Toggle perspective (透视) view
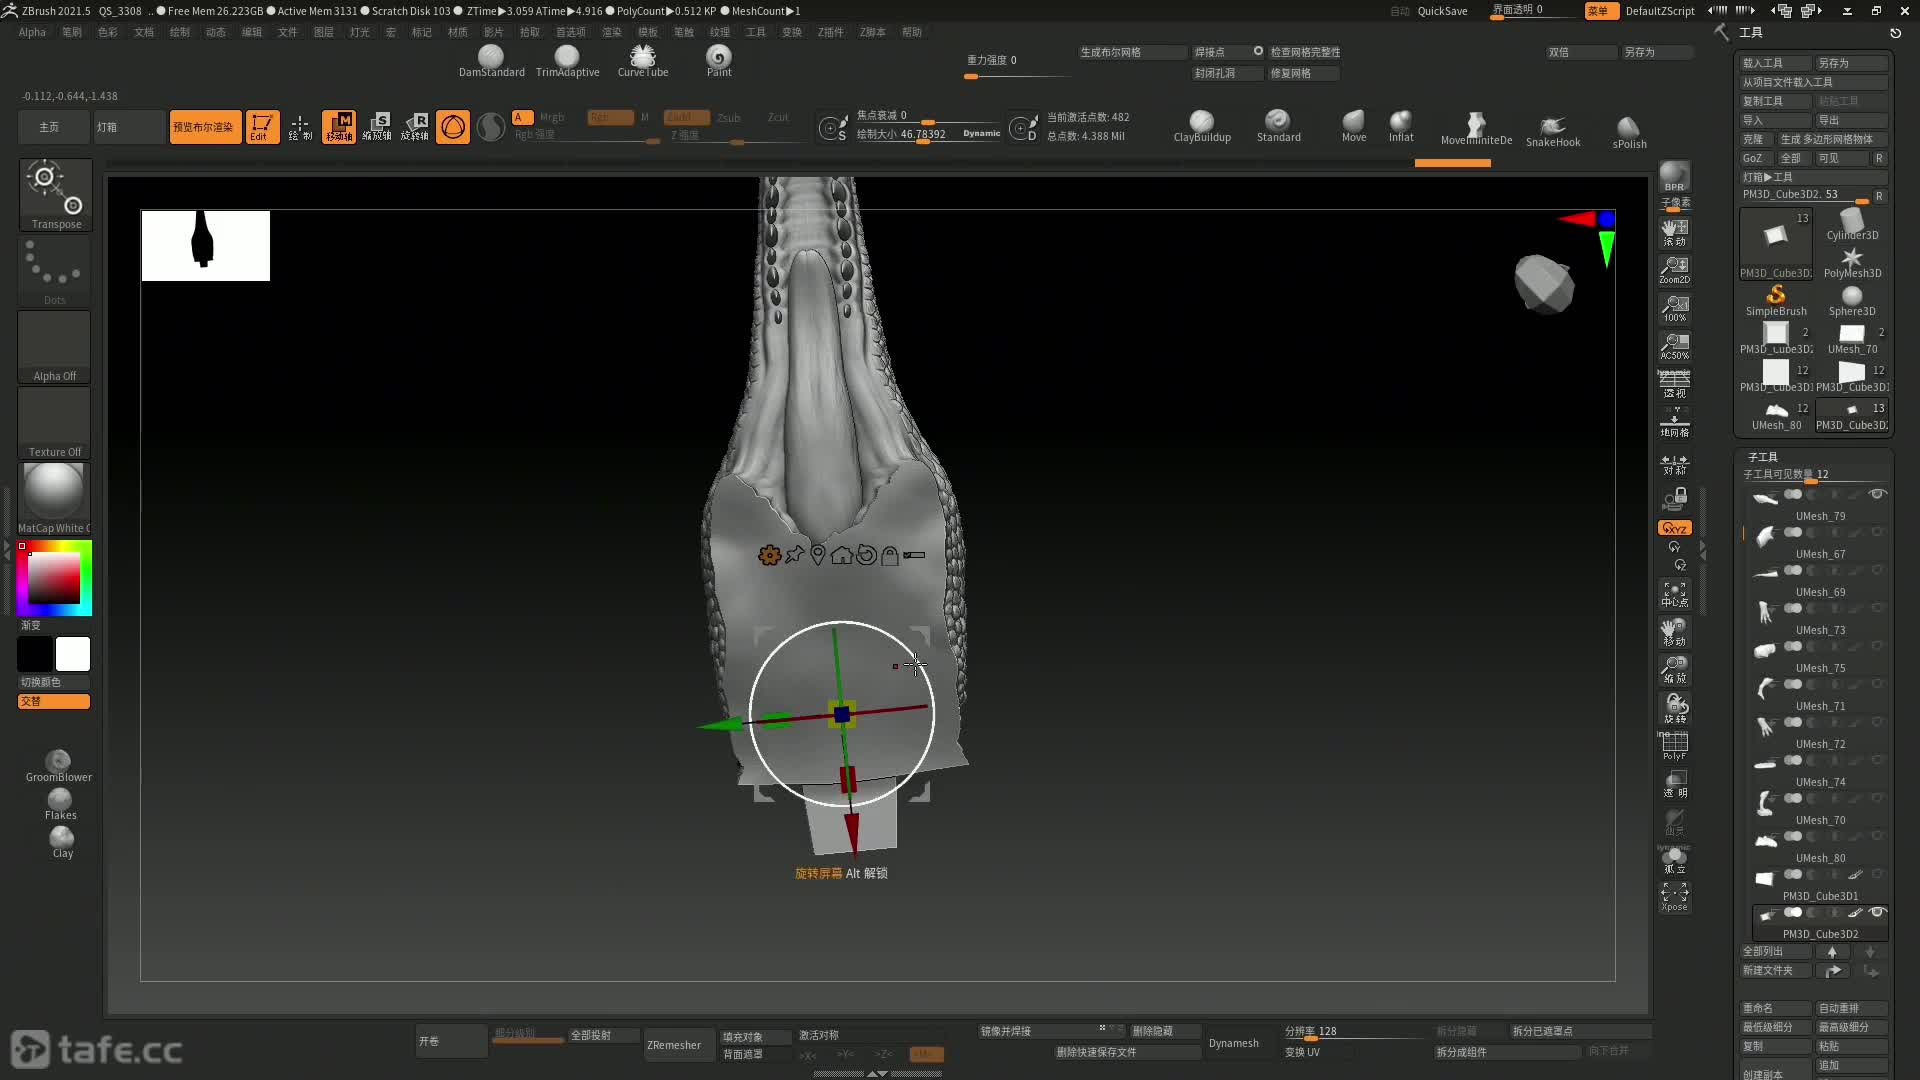Screen dimensions: 1920x1080 click(x=1674, y=384)
